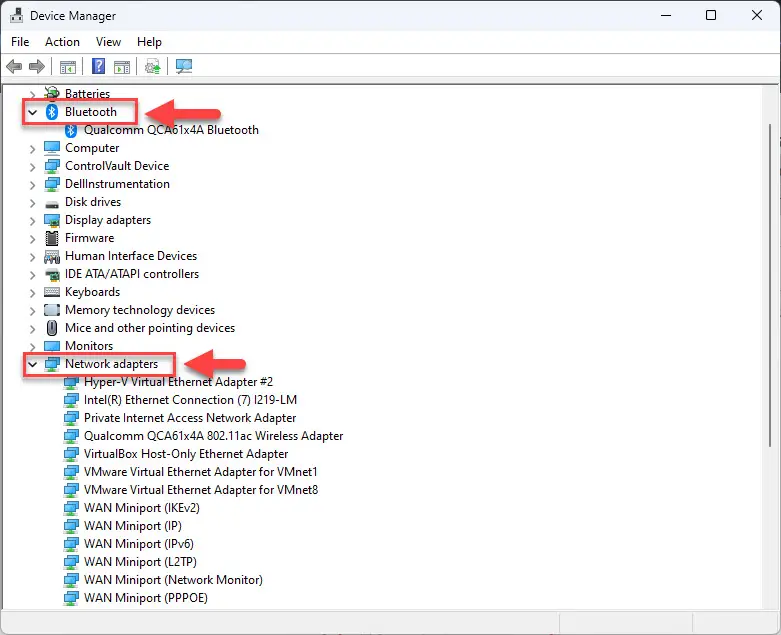Click the Network adapters category icon
Image resolution: width=781 pixels, height=635 pixels.
pos(52,364)
